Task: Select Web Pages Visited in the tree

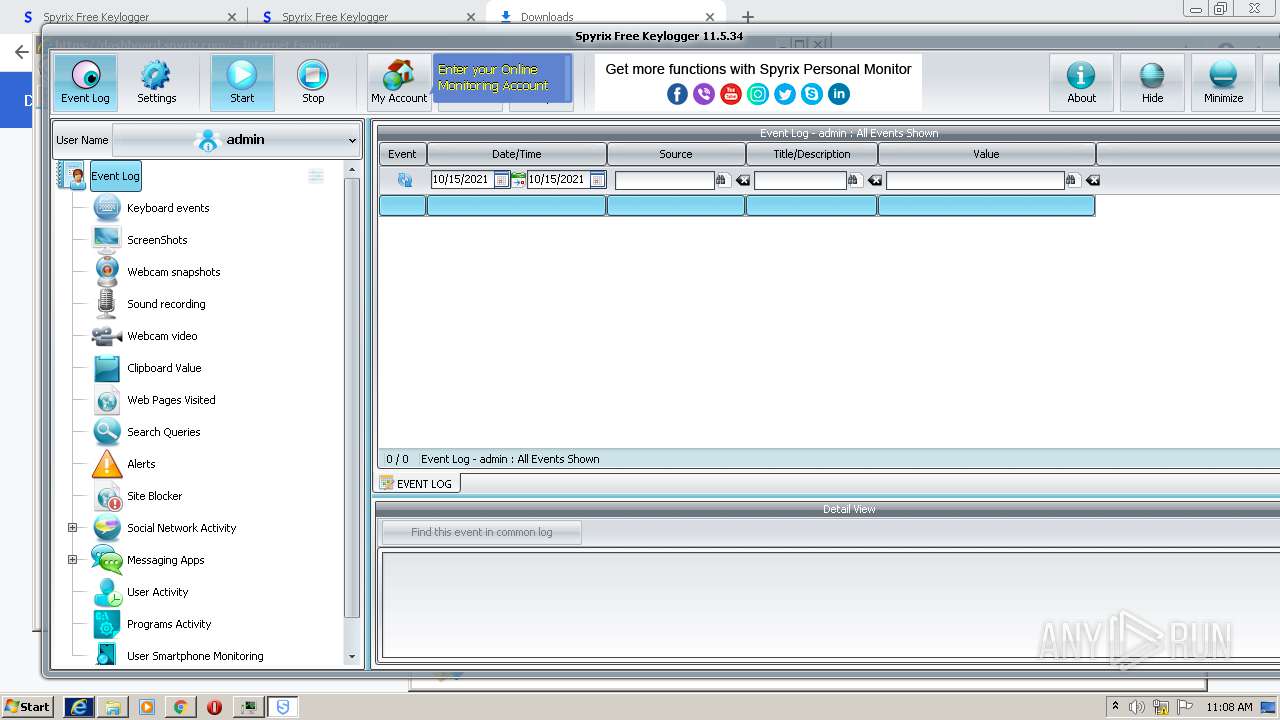Action: (171, 400)
